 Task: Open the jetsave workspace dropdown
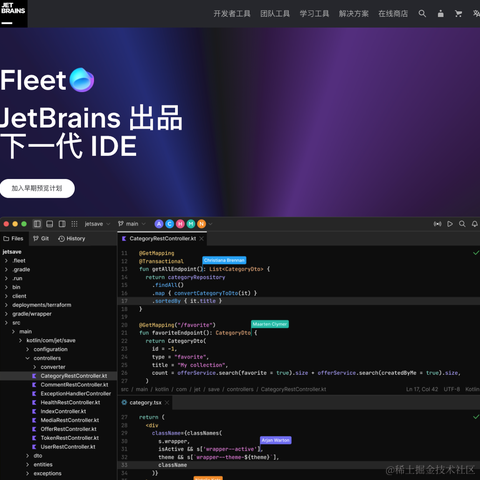[x=97, y=224]
